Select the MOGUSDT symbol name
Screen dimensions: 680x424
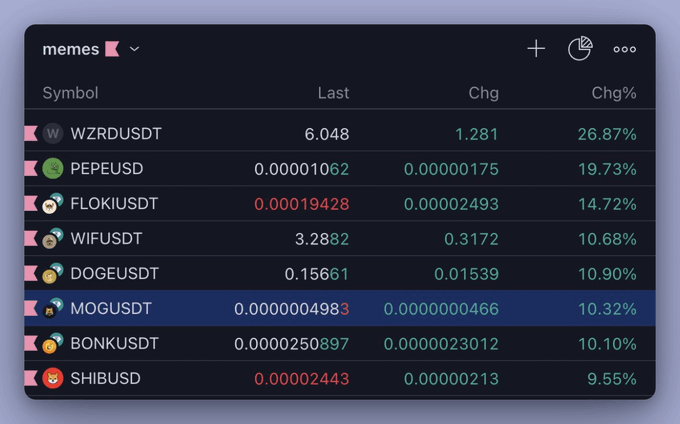coord(111,309)
